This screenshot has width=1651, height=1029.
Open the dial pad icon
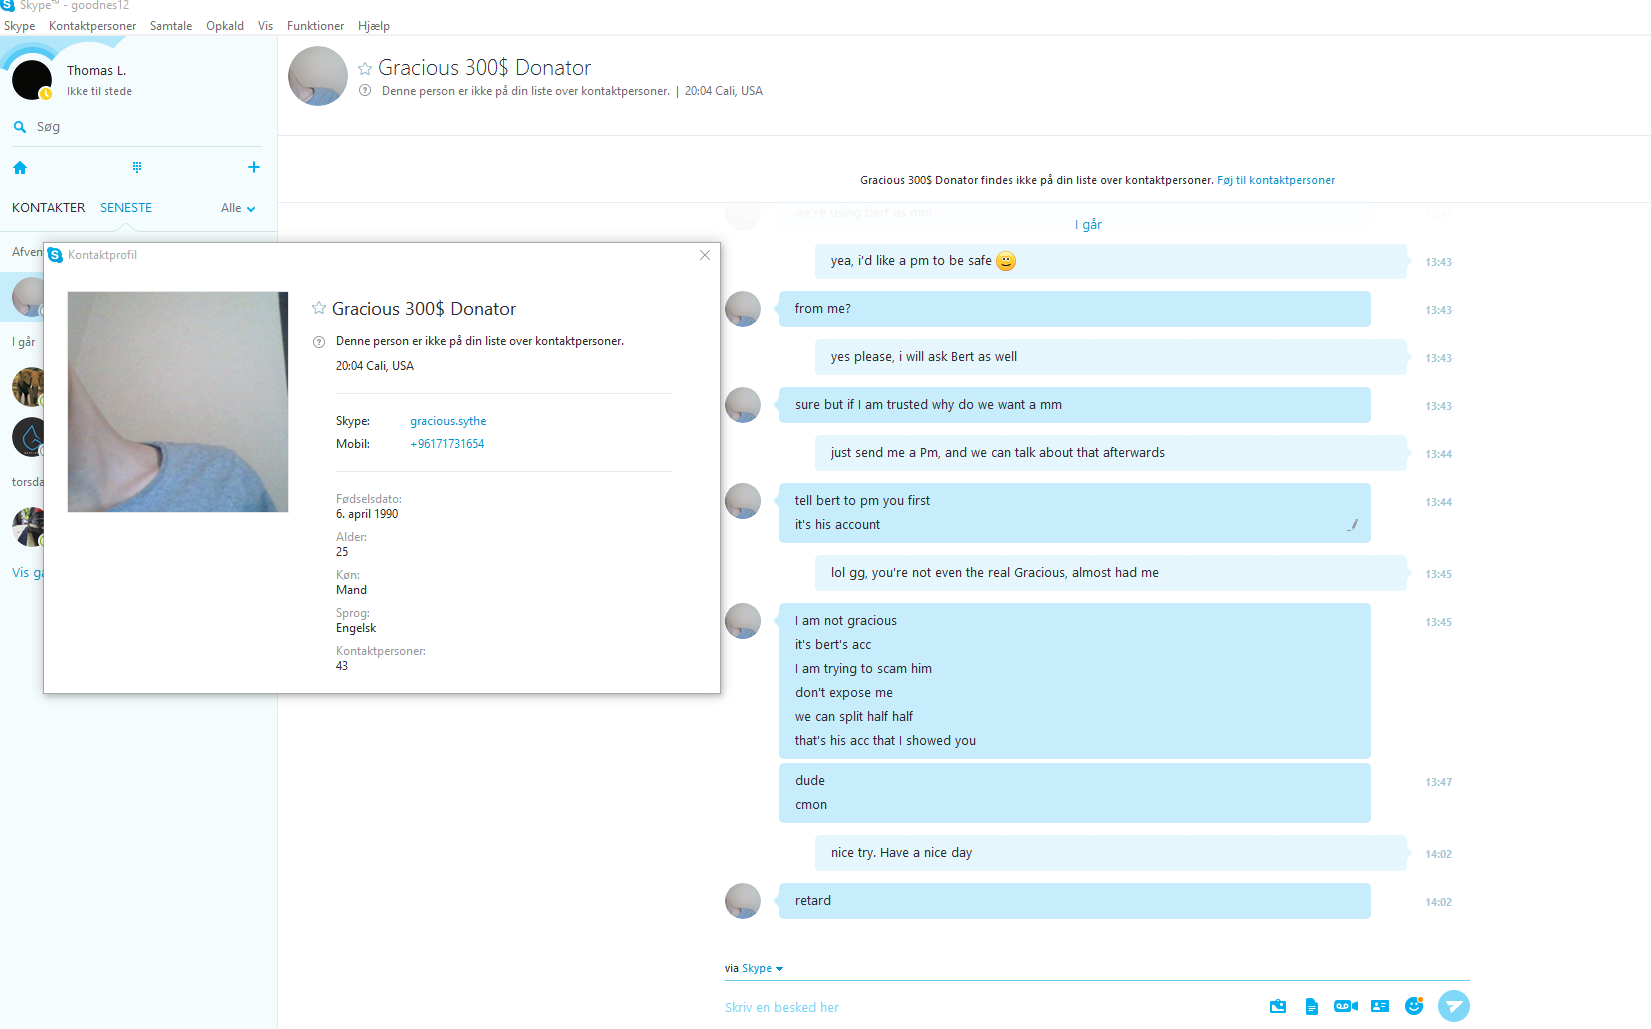pyautogui.click(x=137, y=167)
